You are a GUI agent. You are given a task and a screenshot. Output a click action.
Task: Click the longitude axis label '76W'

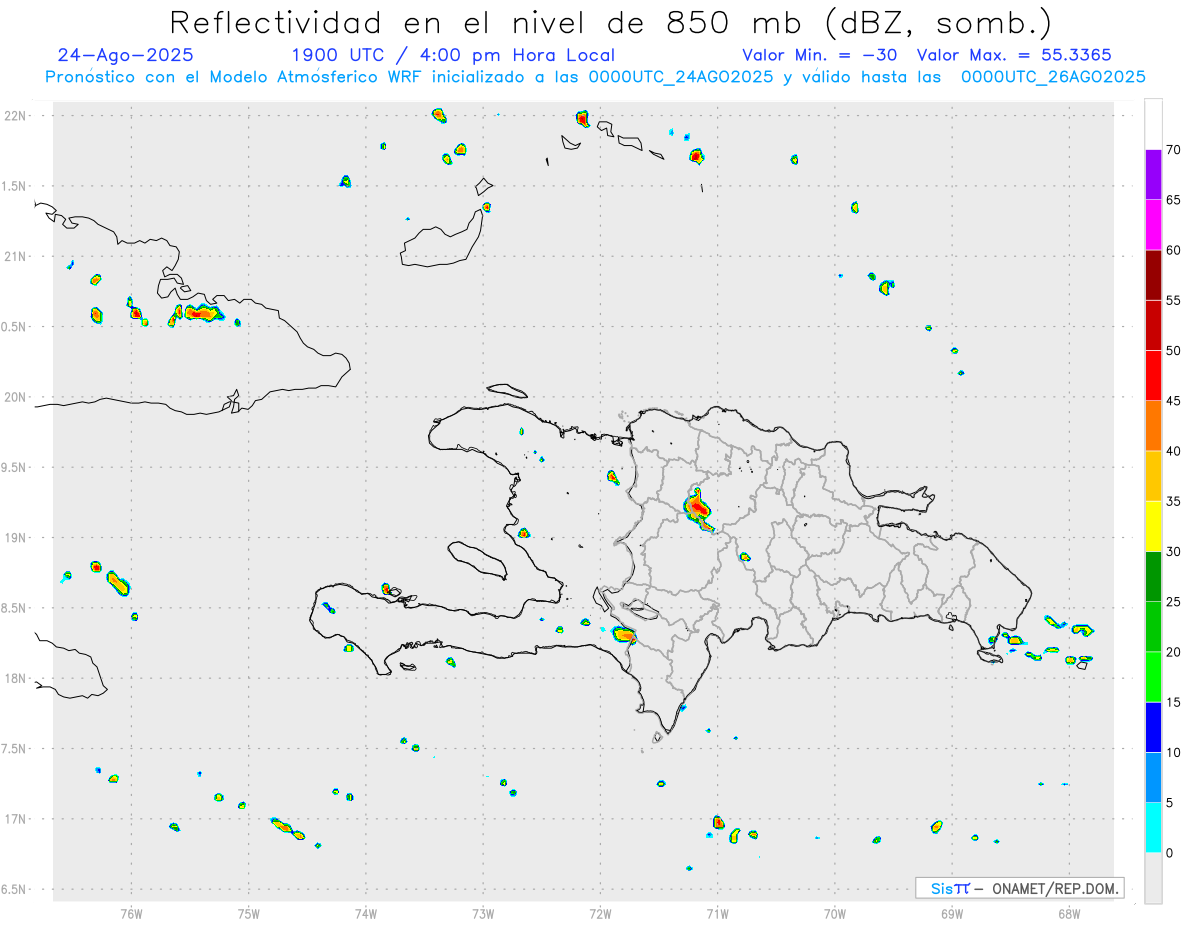131,913
